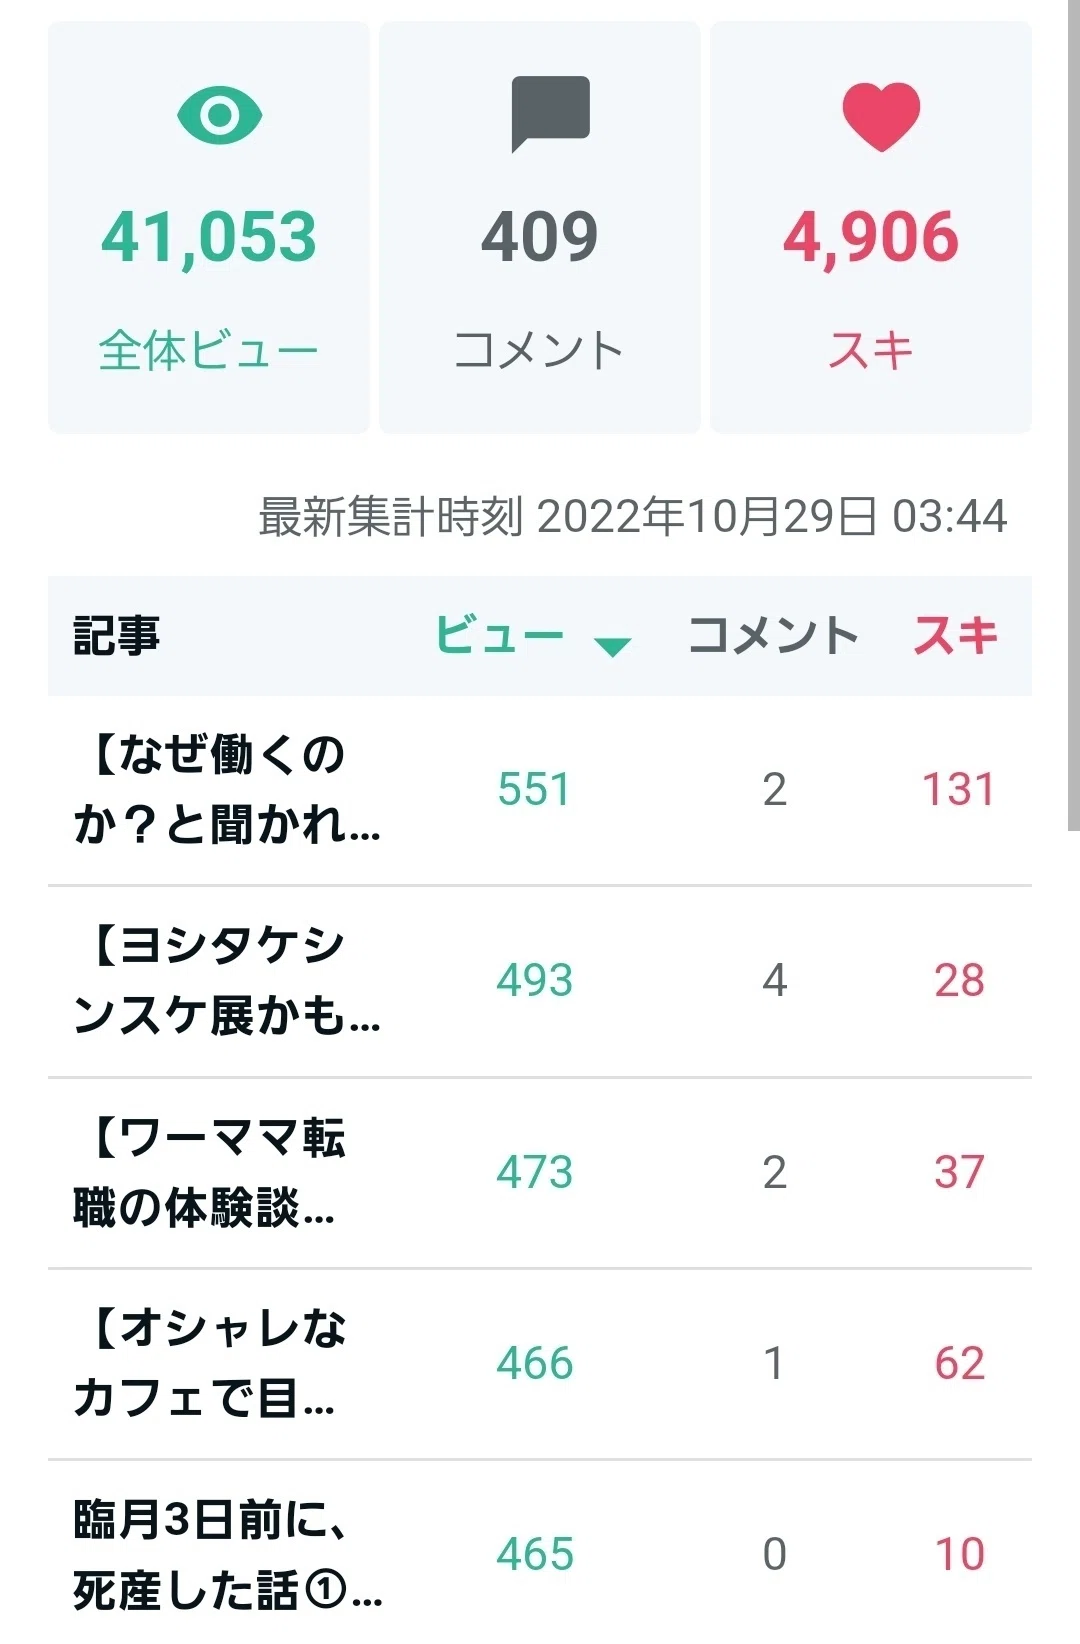The width and height of the screenshot is (1080, 1644).
Task: Click the 551 view count
Action: tap(534, 790)
